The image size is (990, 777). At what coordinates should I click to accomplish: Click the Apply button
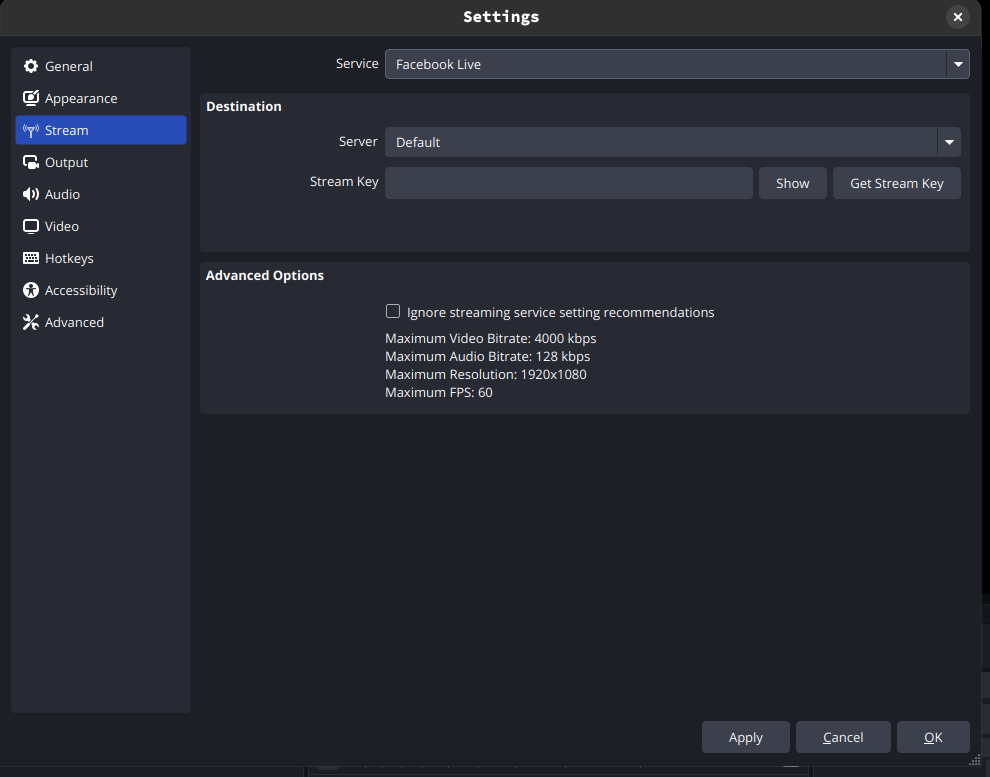(745, 737)
